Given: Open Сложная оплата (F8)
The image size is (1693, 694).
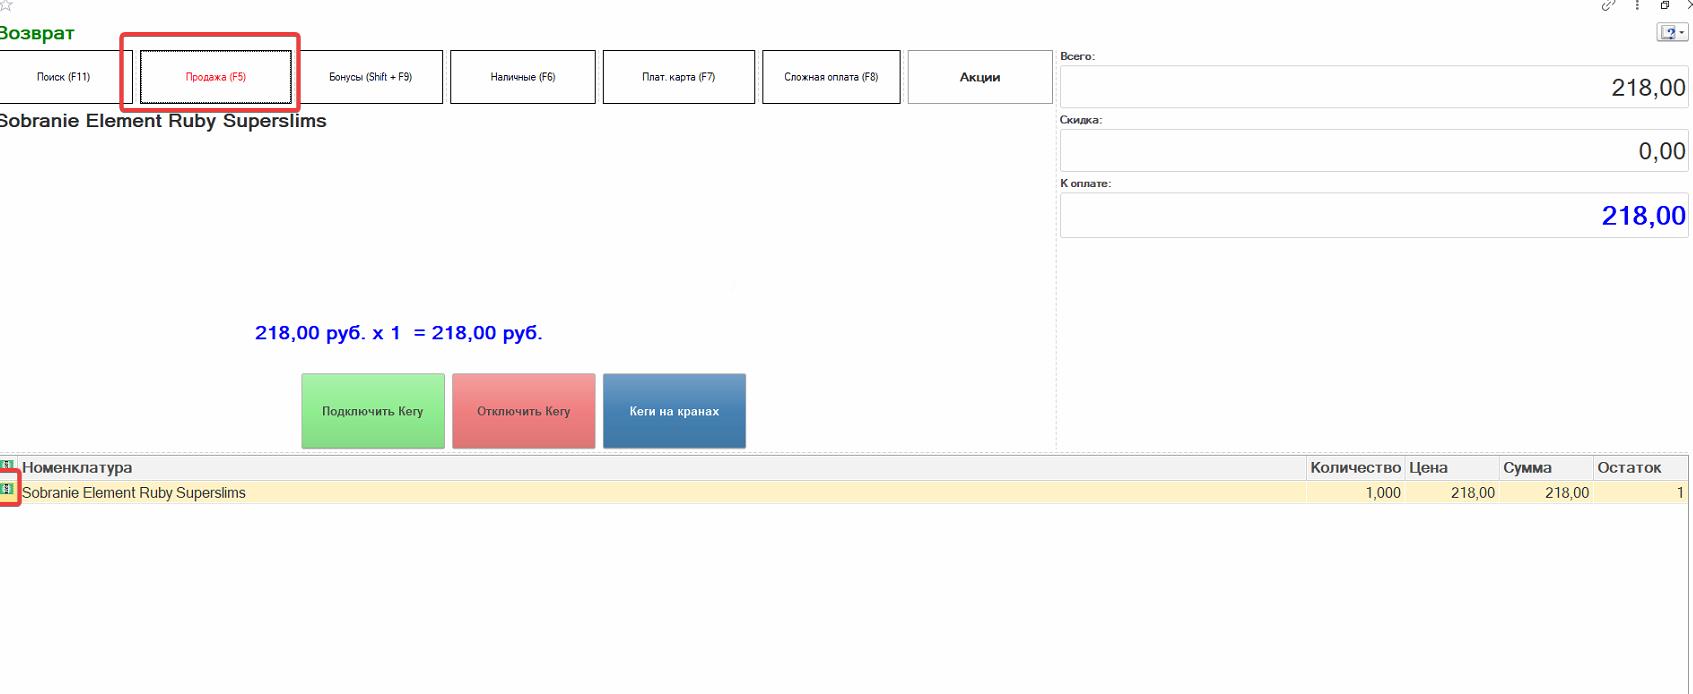Looking at the screenshot, I should (831, 77).
